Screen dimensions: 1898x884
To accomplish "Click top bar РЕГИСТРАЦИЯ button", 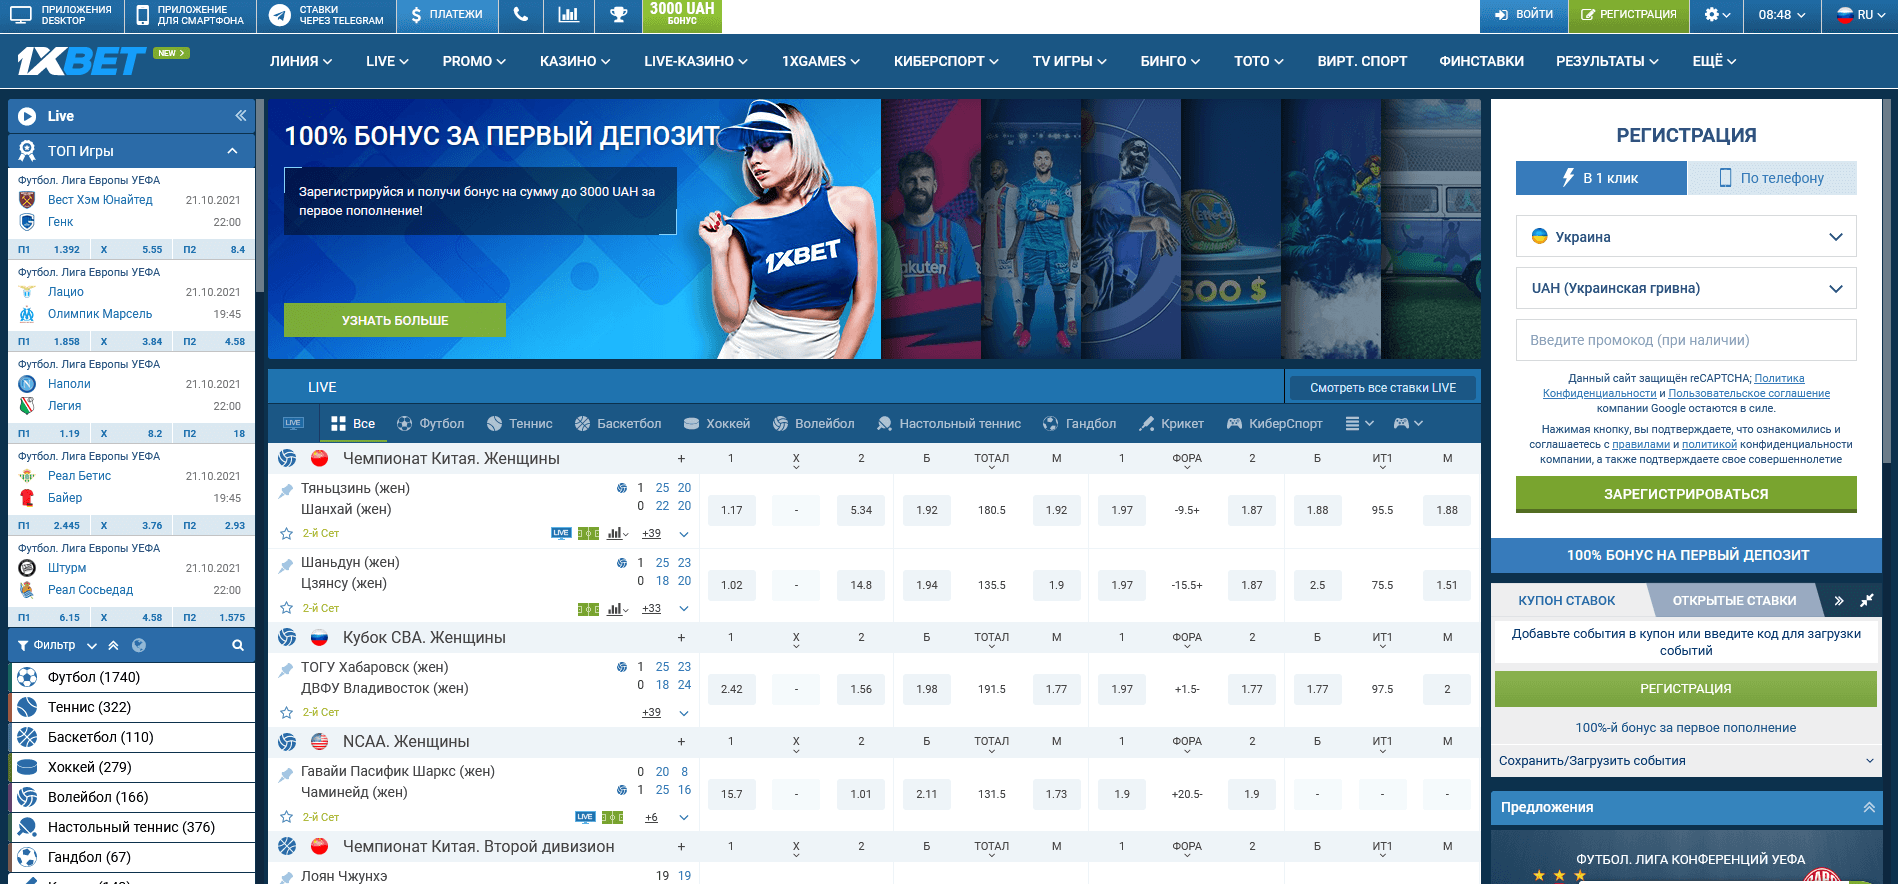I will point(1629,15).
